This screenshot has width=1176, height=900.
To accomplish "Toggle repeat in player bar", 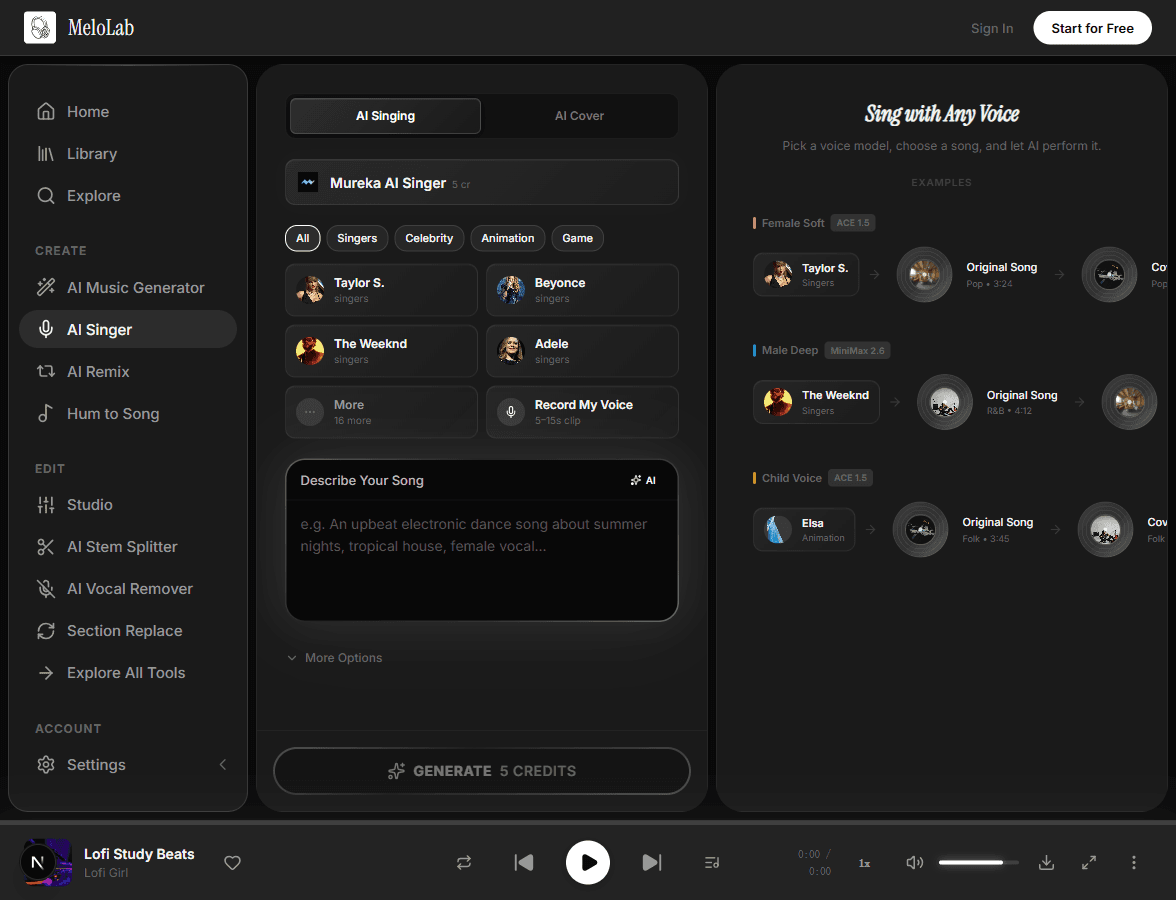I will coord(464,862).
